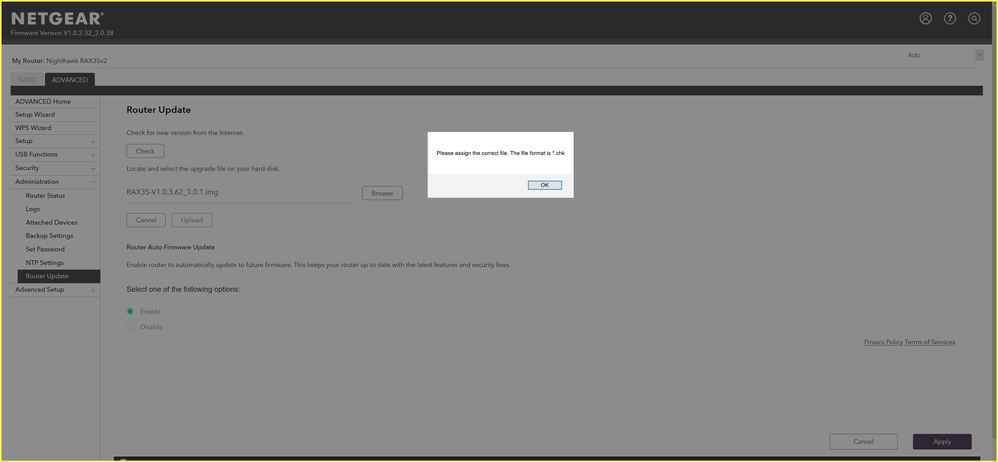Click Cancel next to Upload
Image resolution: width=998 pixels, height=462 pixels.
146,220
